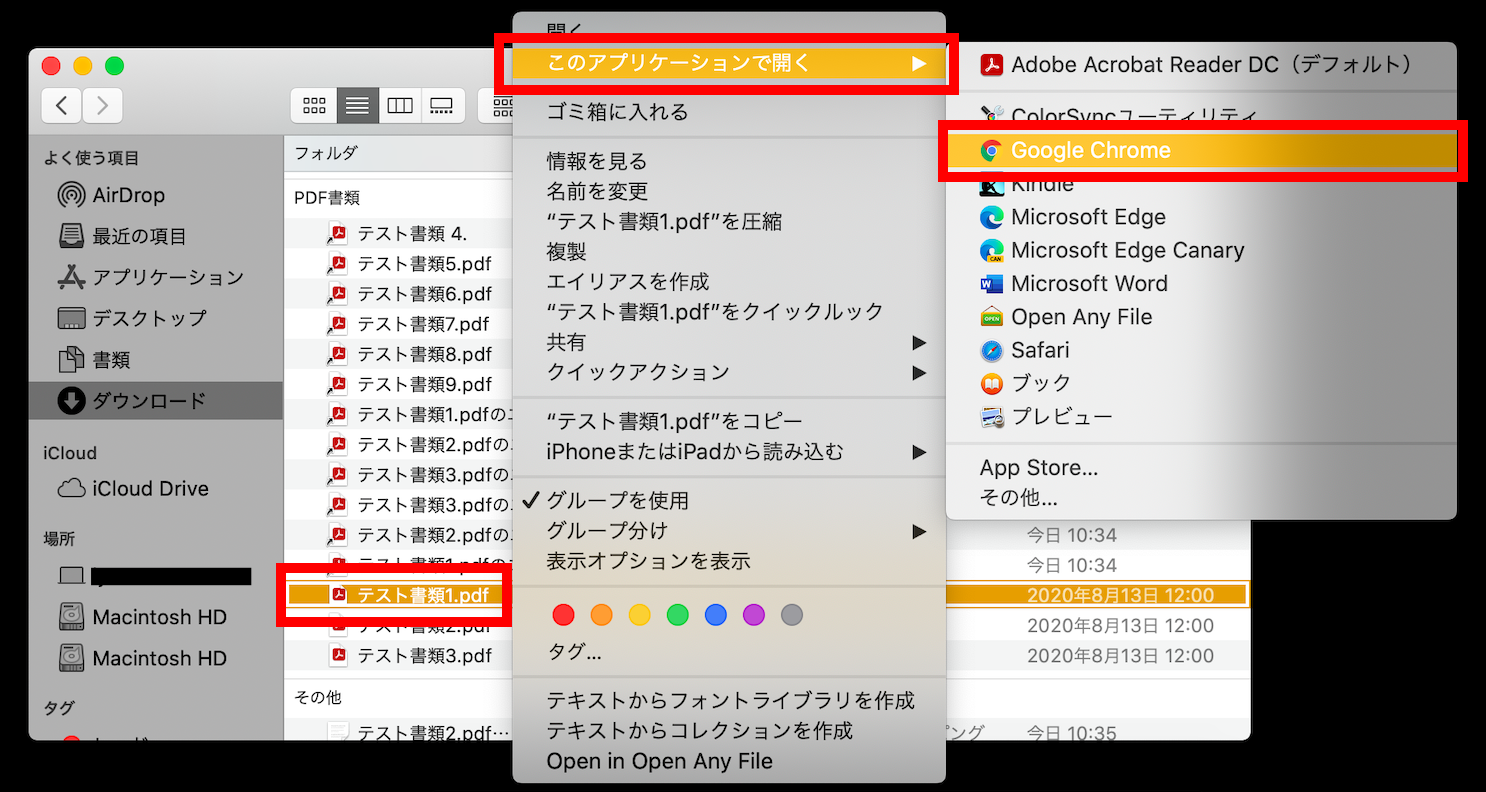
Task: Apply the orange tag color
Action: tap(602, 614)
